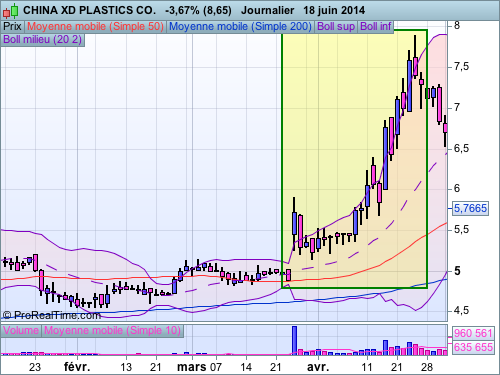The image size is (500, 375).
Task: Click the CHINA XD PLASTICS CO. title
Action: pos(89,10)
